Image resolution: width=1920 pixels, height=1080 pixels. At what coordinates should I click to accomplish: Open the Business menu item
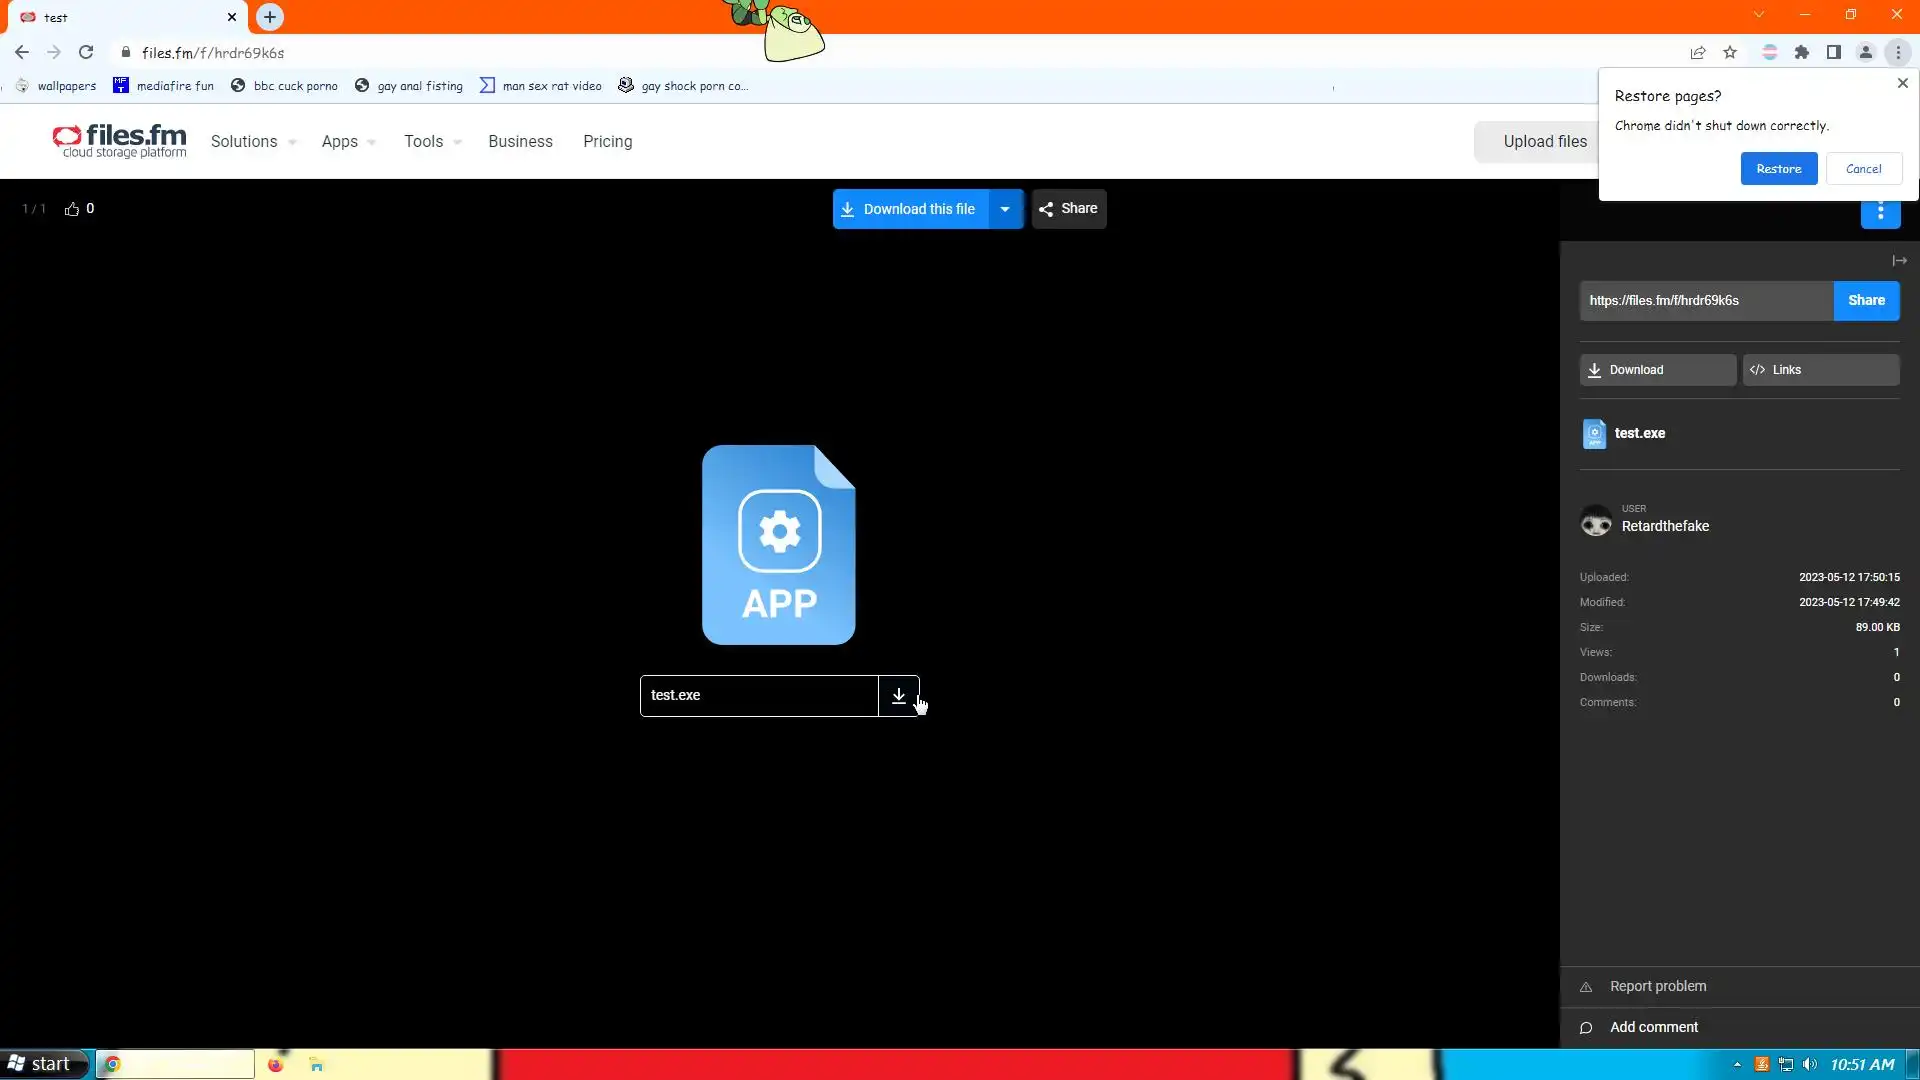pyautogui.click(x=520, y=142)
